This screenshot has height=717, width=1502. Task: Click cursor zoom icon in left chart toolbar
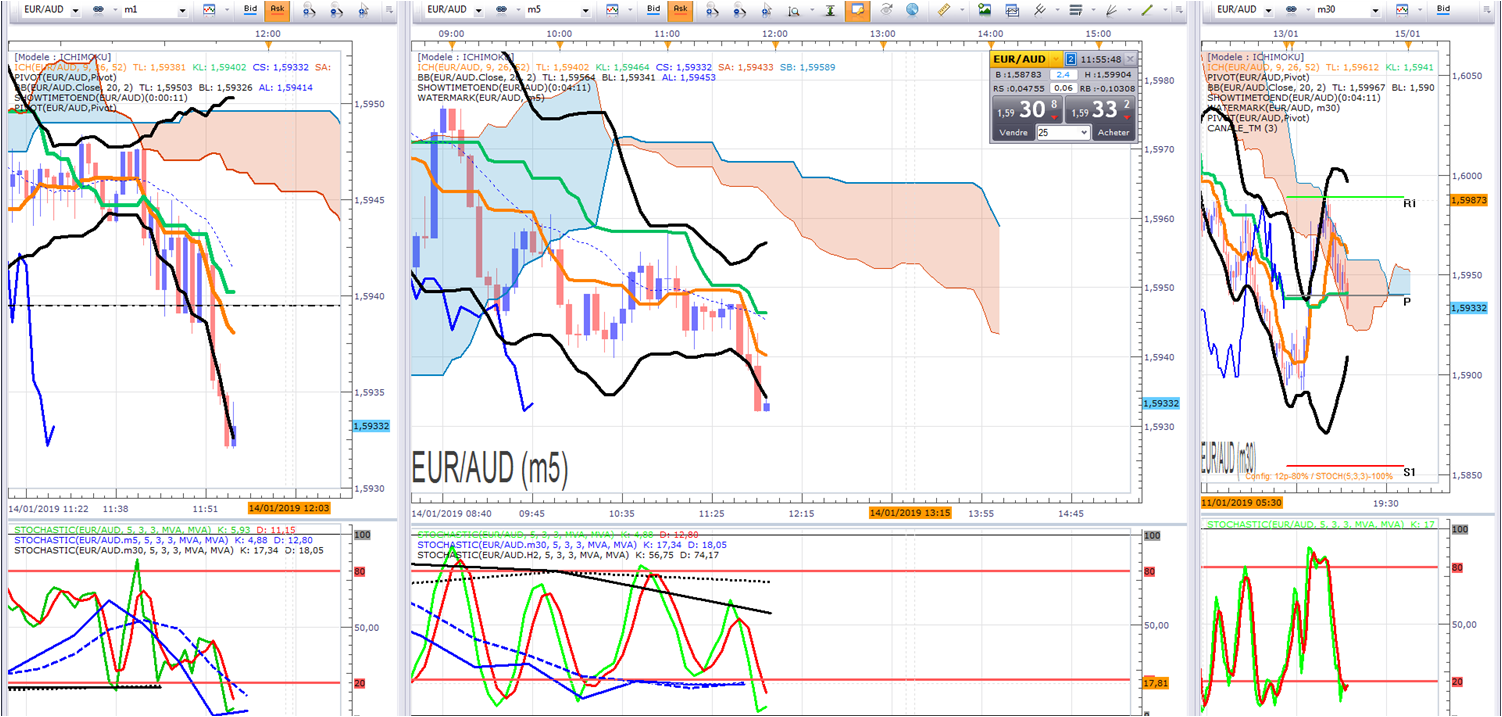click(x=363, y=10)
